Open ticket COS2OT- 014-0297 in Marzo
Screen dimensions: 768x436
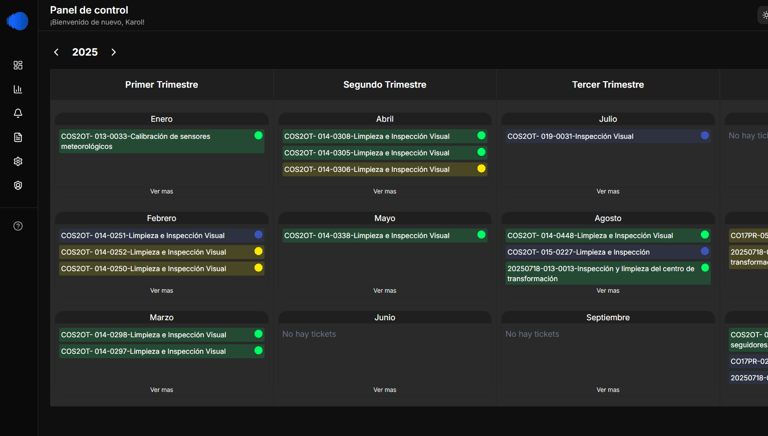pyautogui.click(x=162, y=351)
